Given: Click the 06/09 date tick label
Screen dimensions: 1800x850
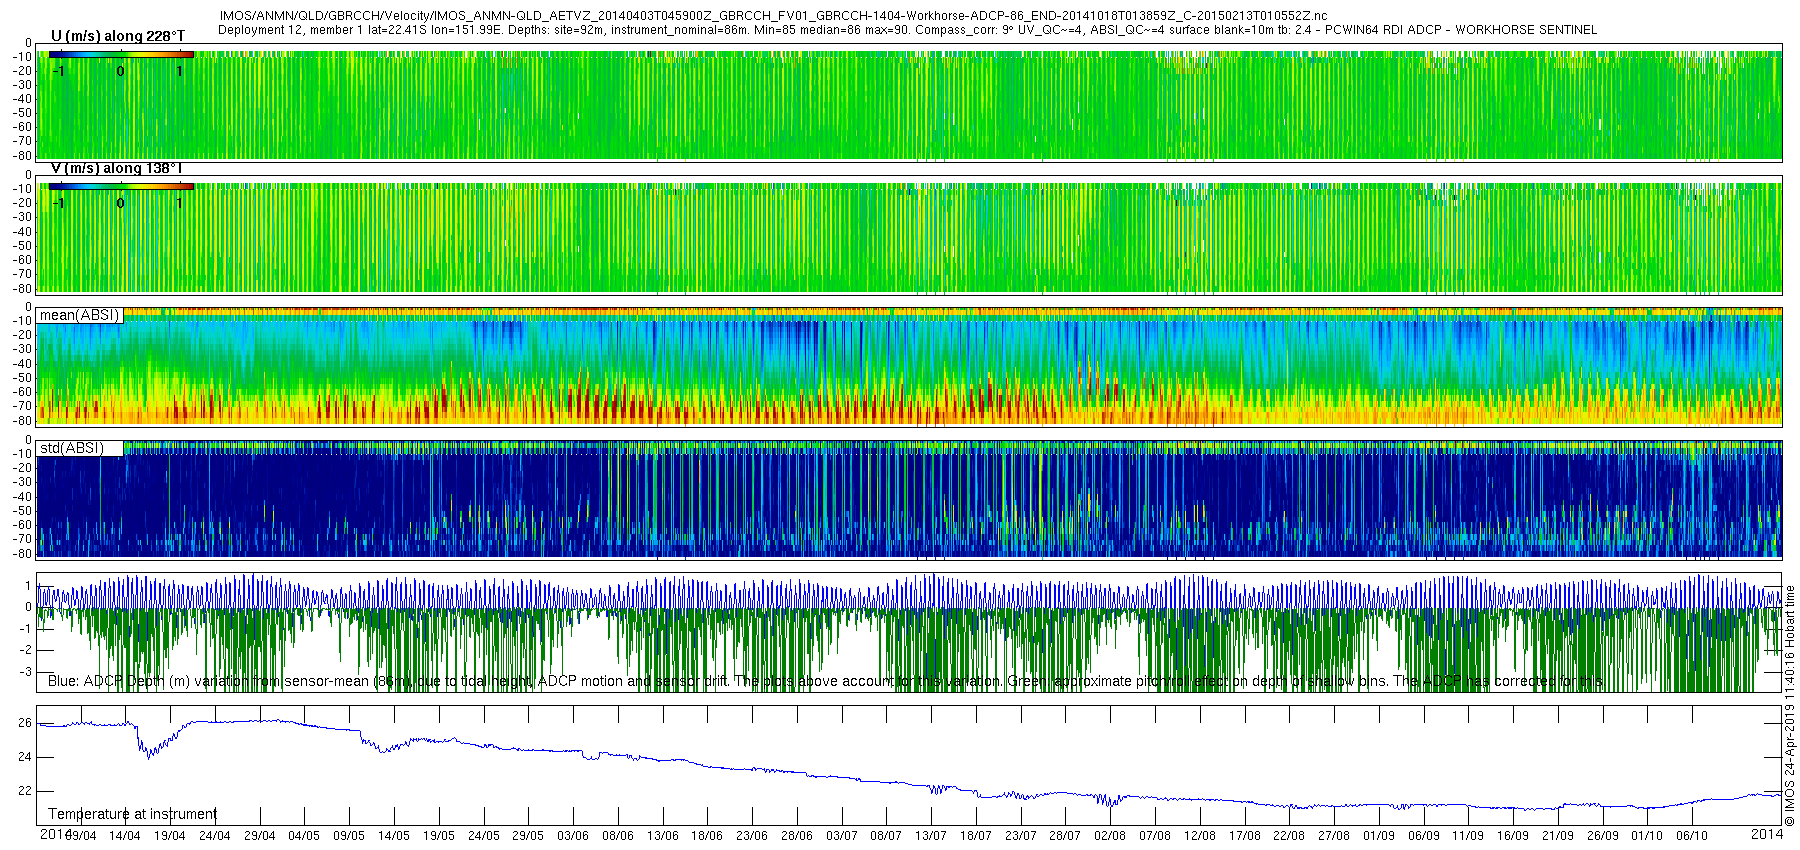Looking at the screenshot, I should coord(1424,836).
